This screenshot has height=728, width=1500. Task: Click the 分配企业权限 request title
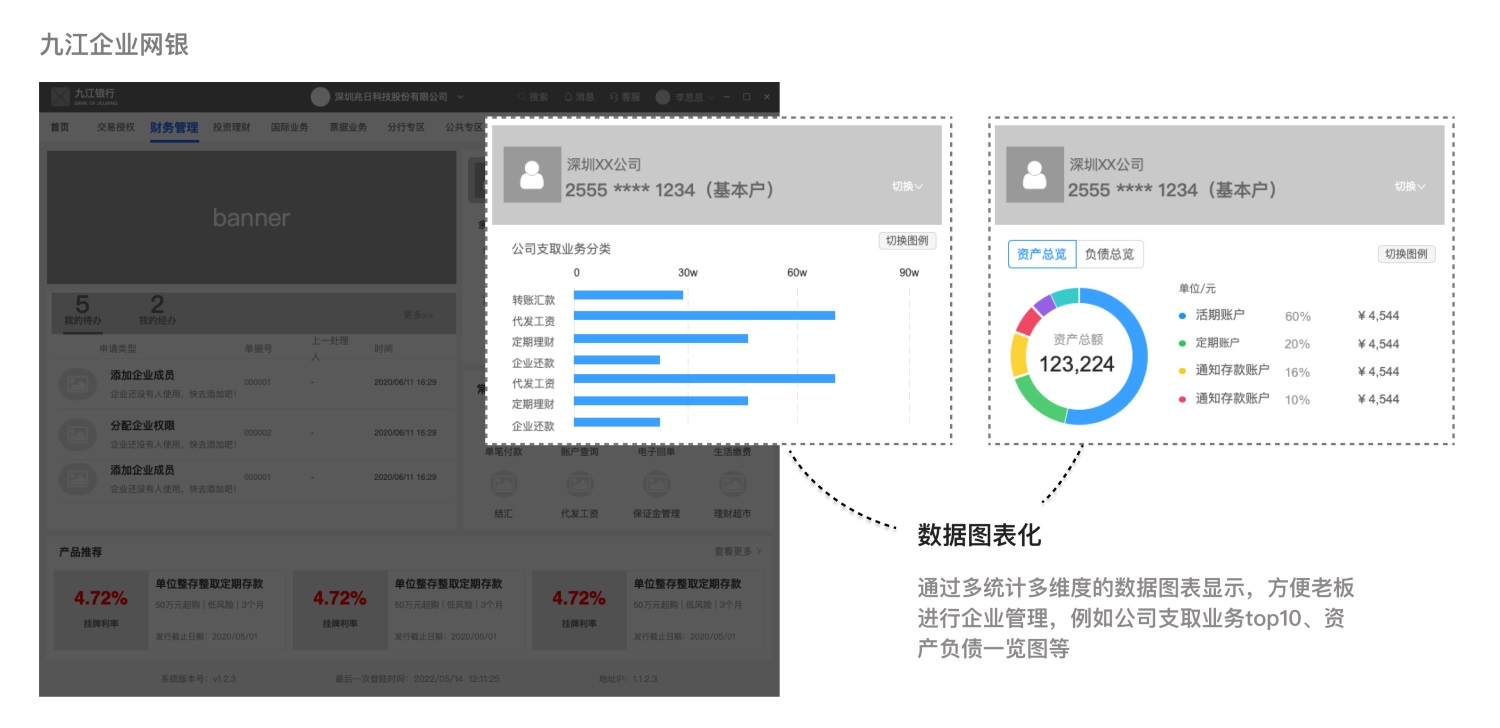(142, 425)
